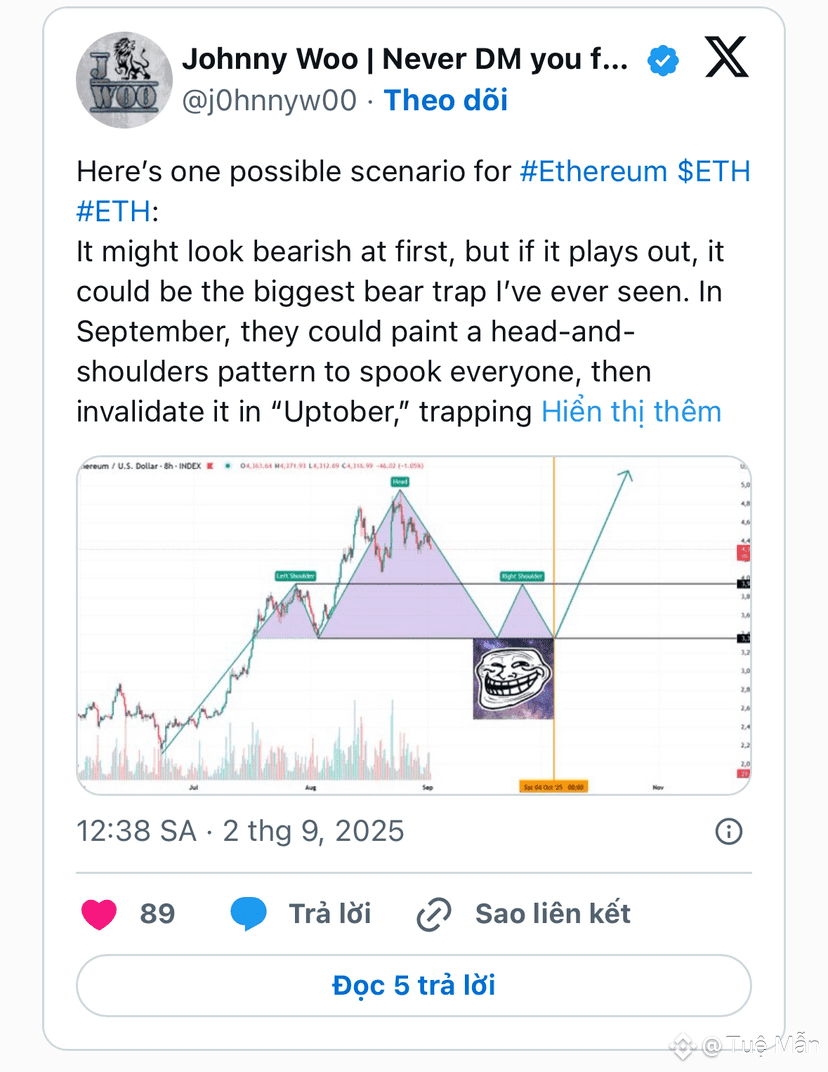828x1072 pixels.
Task: Expand tweet text with Hiển thị thêm
Action: click(x=631, y=412)
